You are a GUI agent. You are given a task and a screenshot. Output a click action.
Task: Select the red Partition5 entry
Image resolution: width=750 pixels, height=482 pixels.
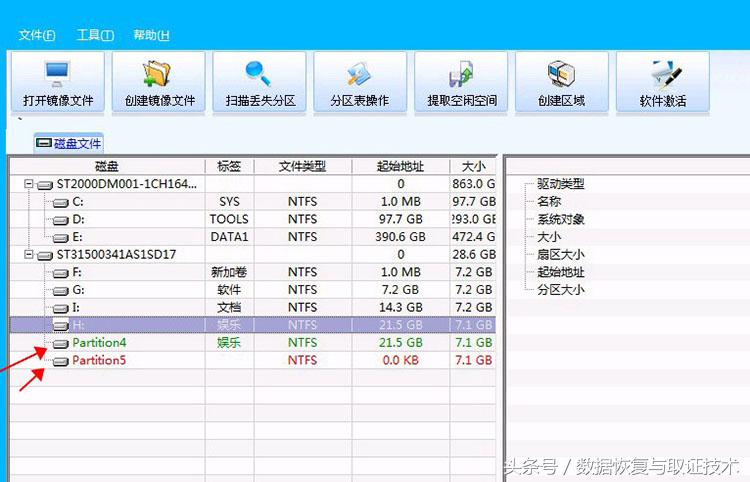tap(253, 360)
